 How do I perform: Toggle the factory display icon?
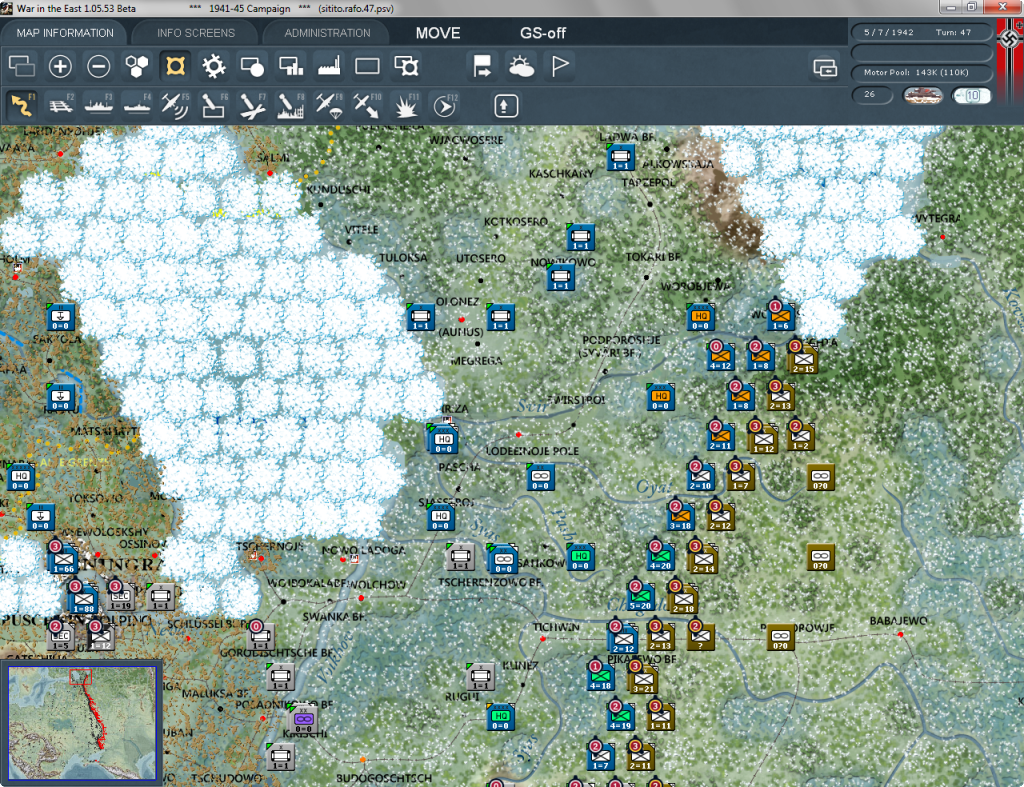(328, 66)
